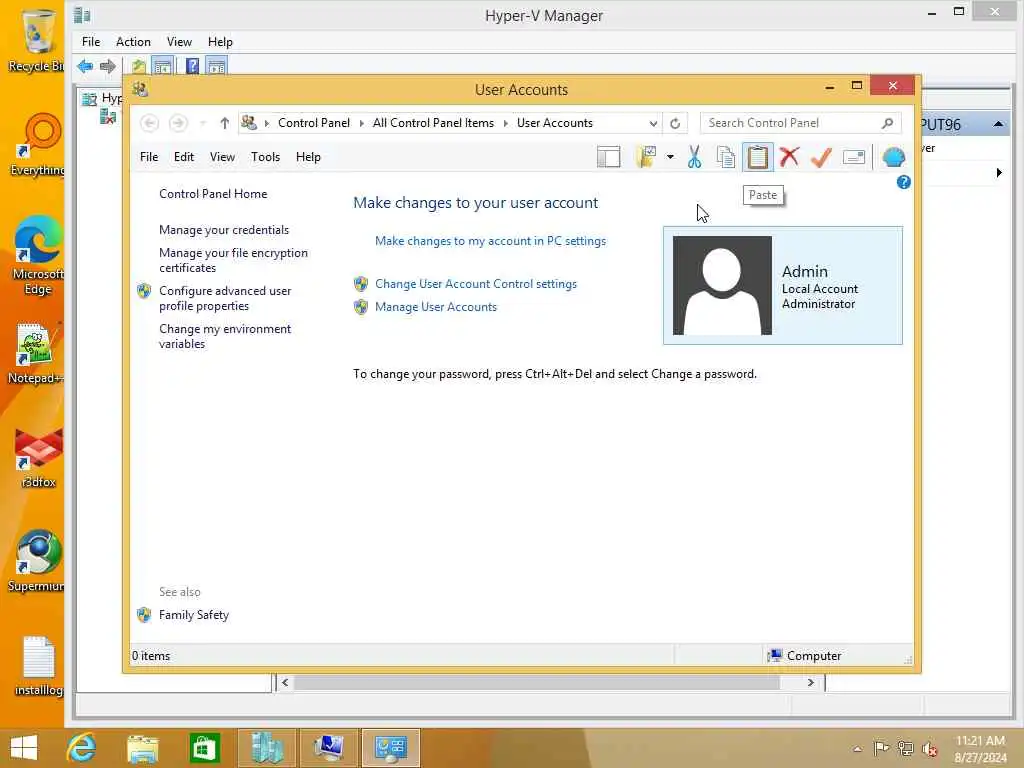Open Manage User Accounts link

pos(436,307)
